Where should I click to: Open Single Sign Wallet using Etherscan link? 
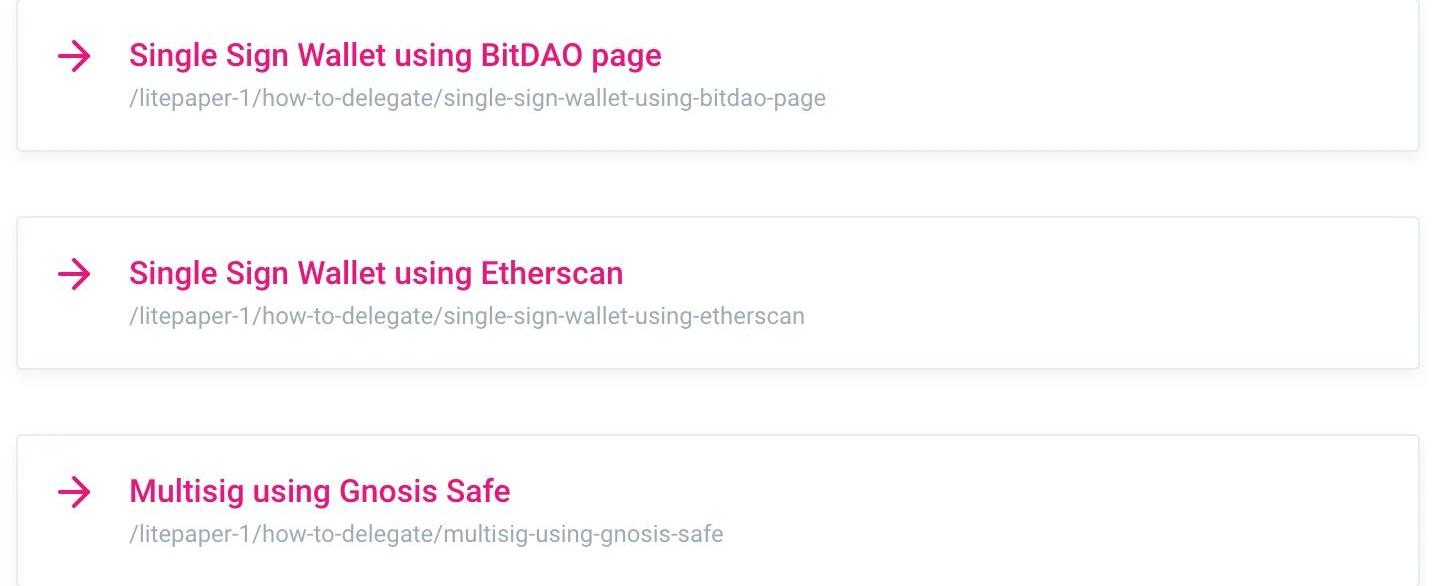pyautogui.click(x=376, y=273)
